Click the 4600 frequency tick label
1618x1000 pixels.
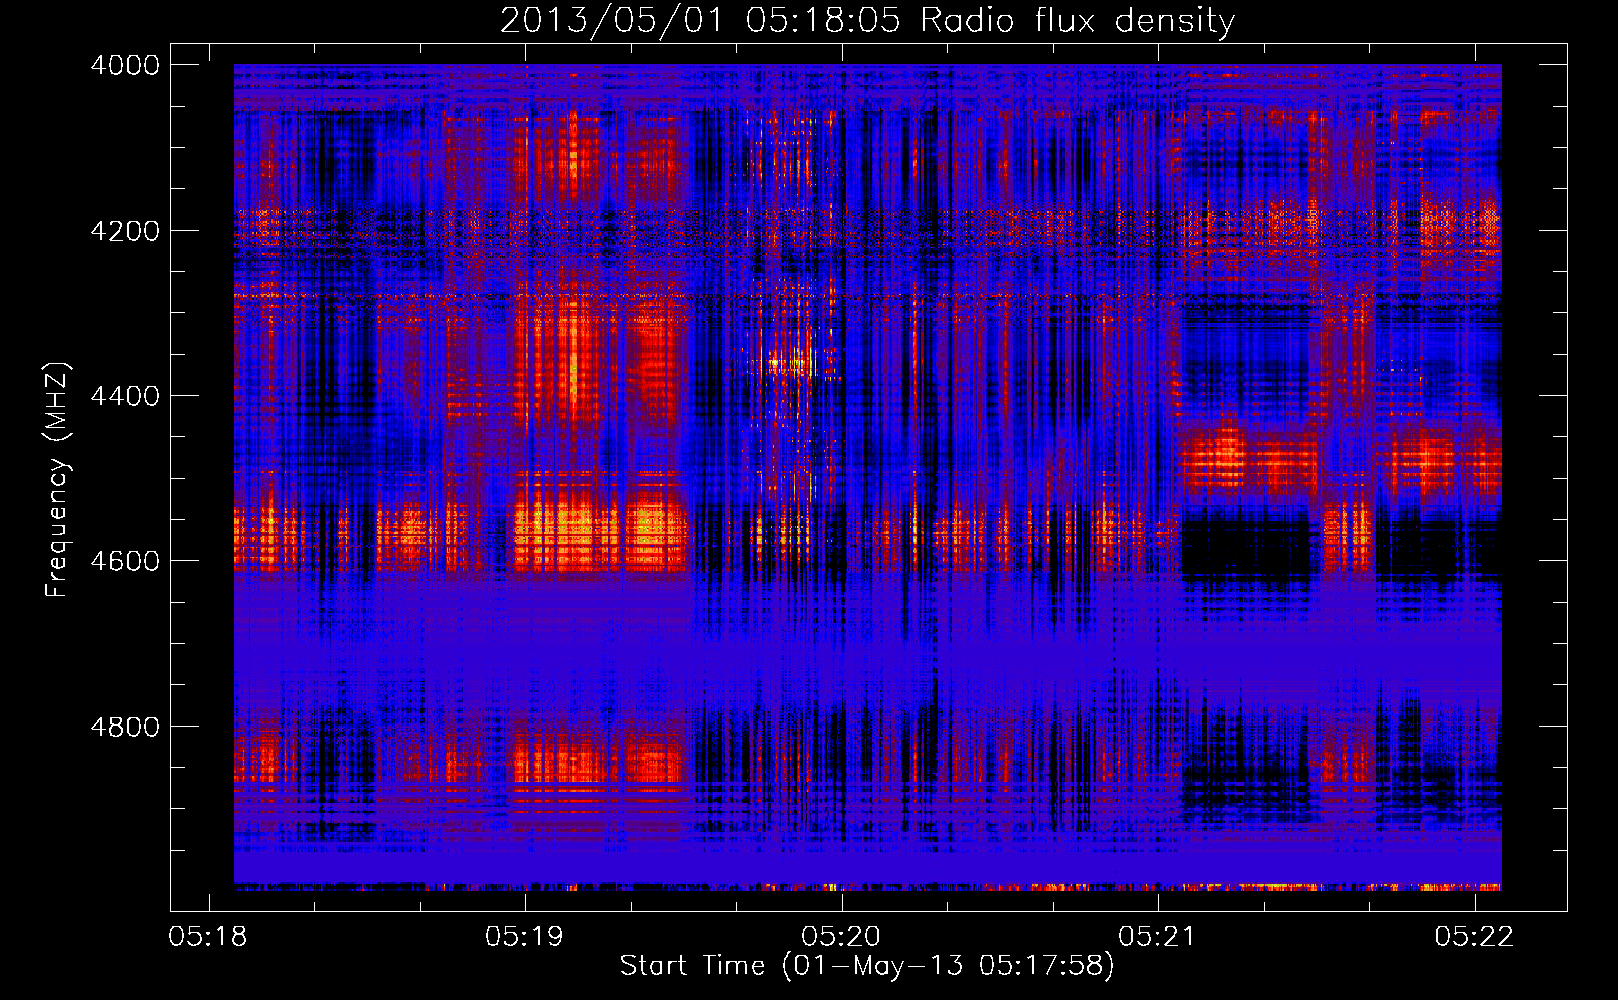pyautogui.click(x=125, y=561)
